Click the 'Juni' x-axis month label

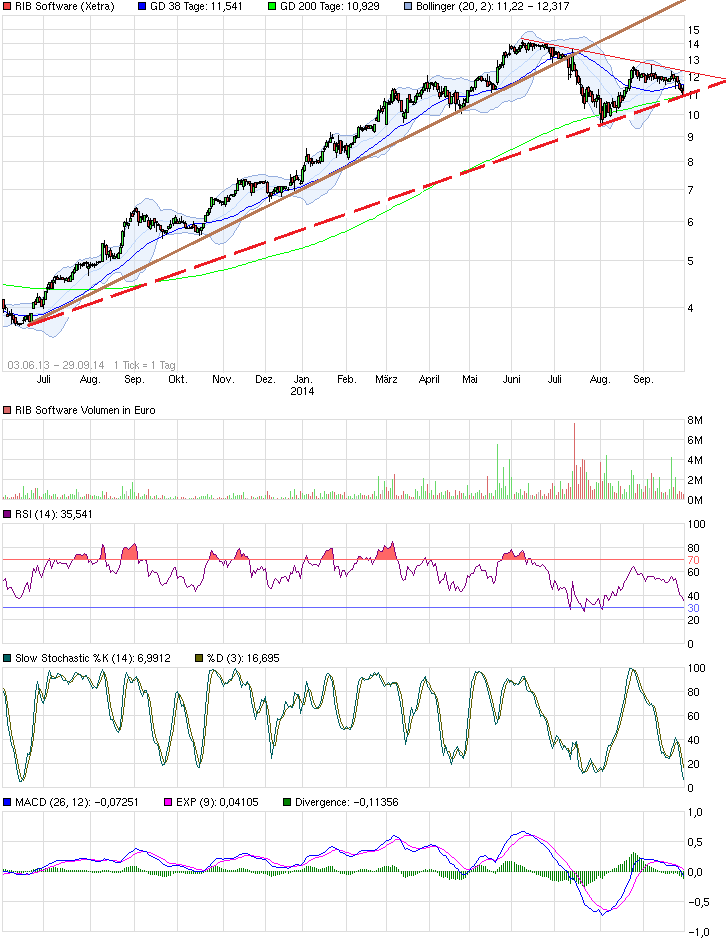coord(511,379)
